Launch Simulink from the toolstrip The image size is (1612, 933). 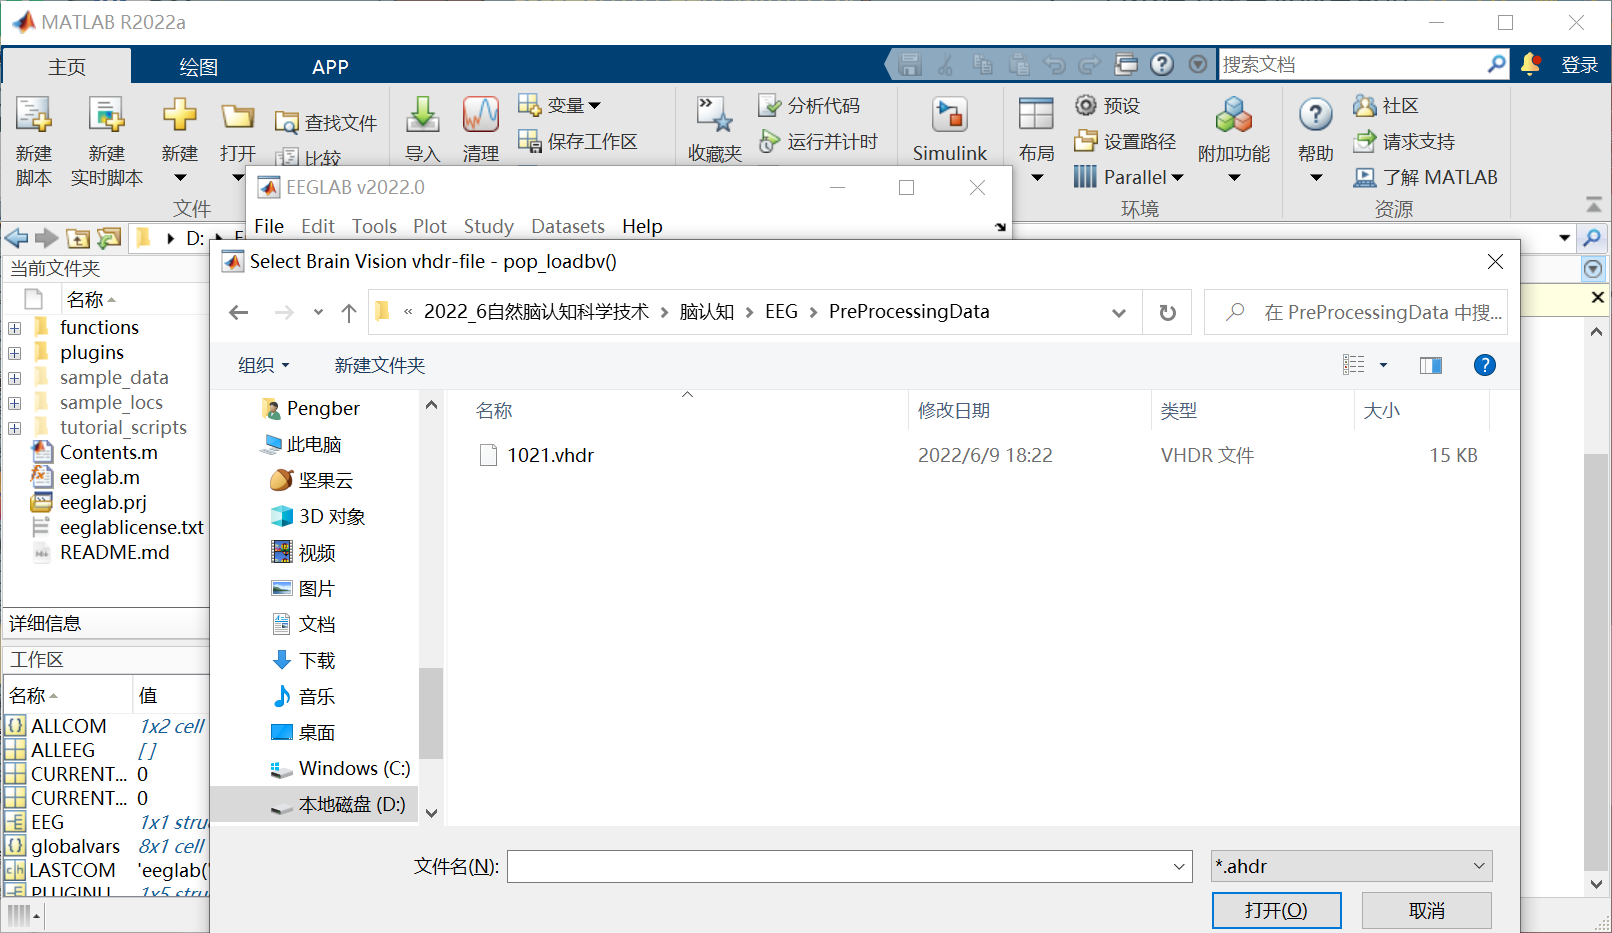(949, 115)
